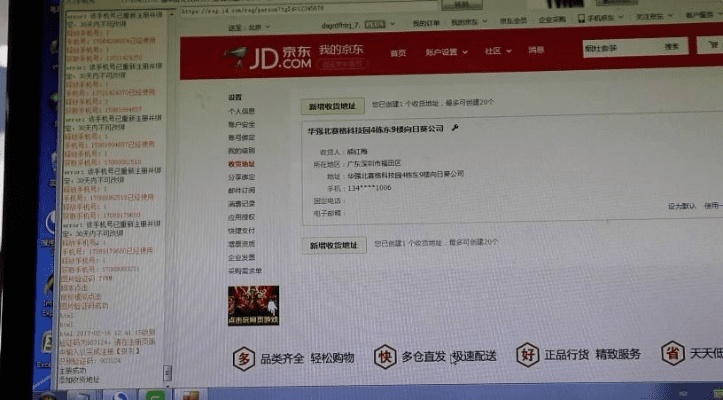The image size is (723, 400).
Task: Click the 搜索 search button
Action: pos(672,46)
